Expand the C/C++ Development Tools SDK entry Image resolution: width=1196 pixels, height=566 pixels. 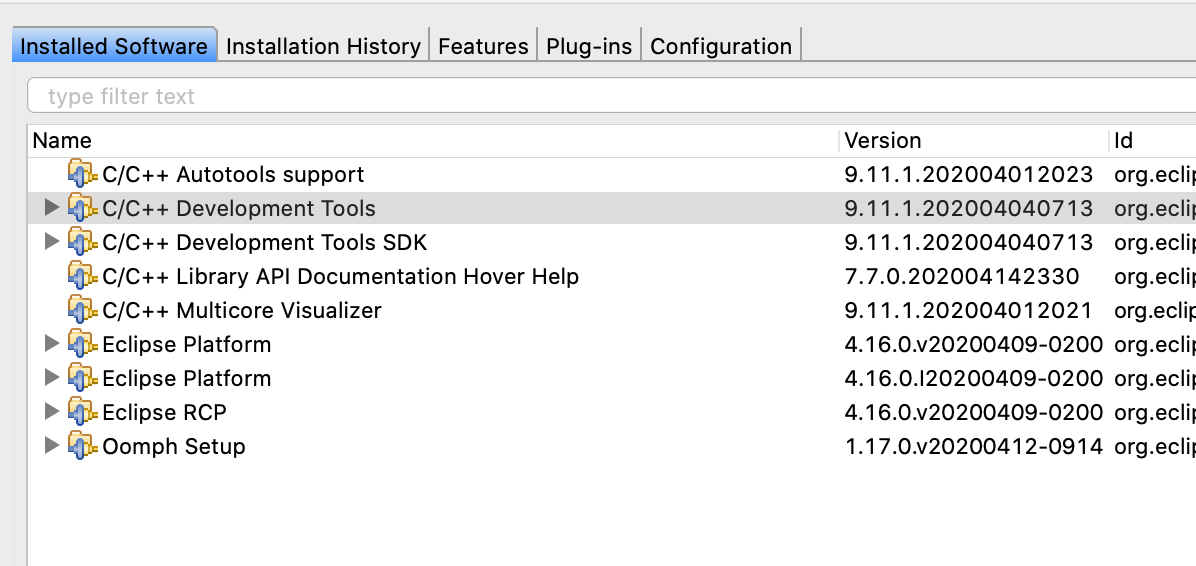[x=52, y=242]
